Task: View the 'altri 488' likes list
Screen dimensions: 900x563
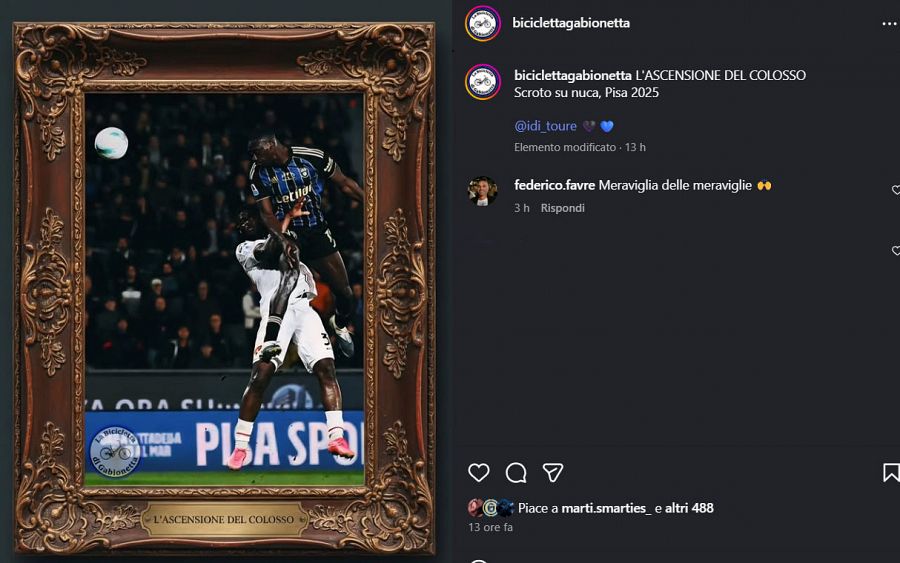Action: click(x=689, y=508)
